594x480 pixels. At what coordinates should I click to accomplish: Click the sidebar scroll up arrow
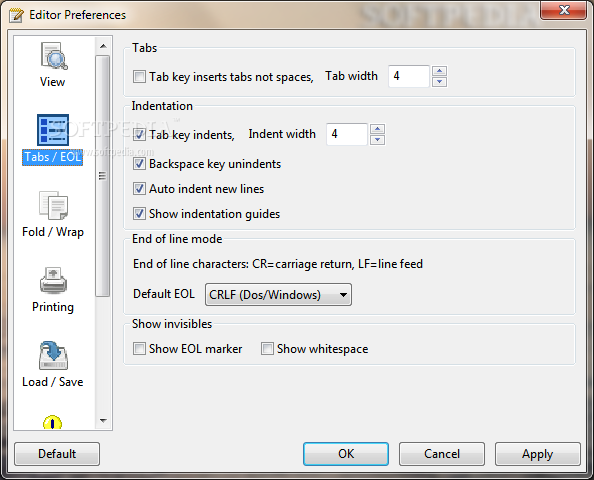pyautogui.click(x=103, y=46)
